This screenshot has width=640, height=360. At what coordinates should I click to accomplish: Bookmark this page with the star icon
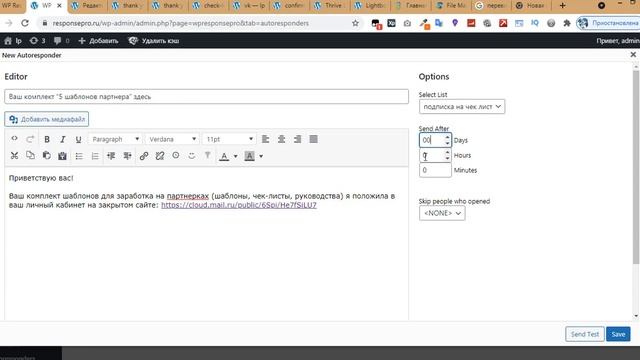click(x=356, y=23)
